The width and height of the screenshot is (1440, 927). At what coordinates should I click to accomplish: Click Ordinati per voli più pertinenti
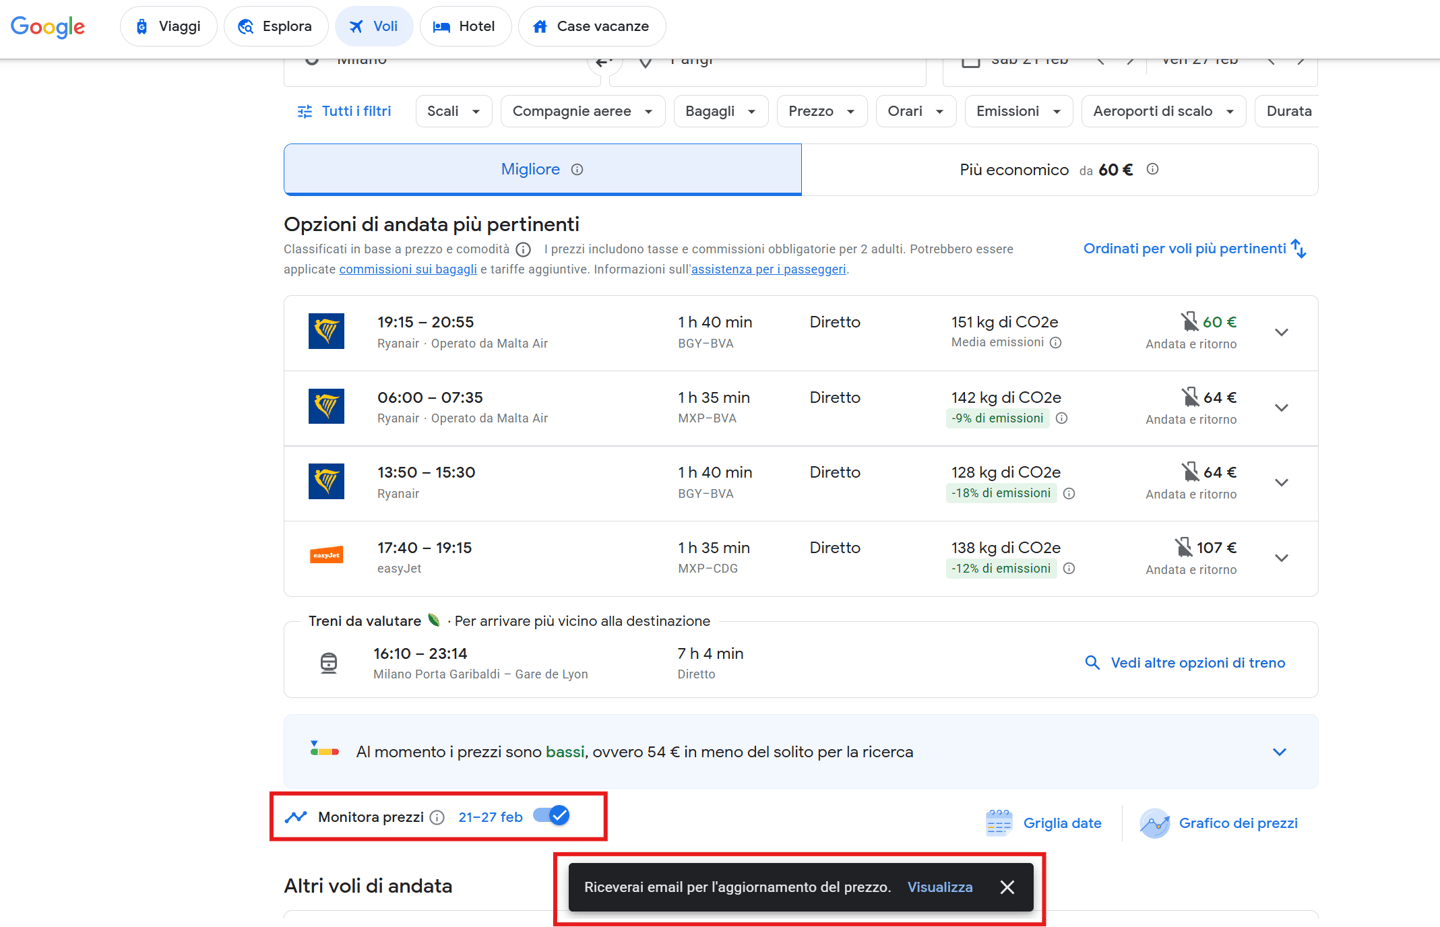pyautogui.click(x=1195, y=248)
